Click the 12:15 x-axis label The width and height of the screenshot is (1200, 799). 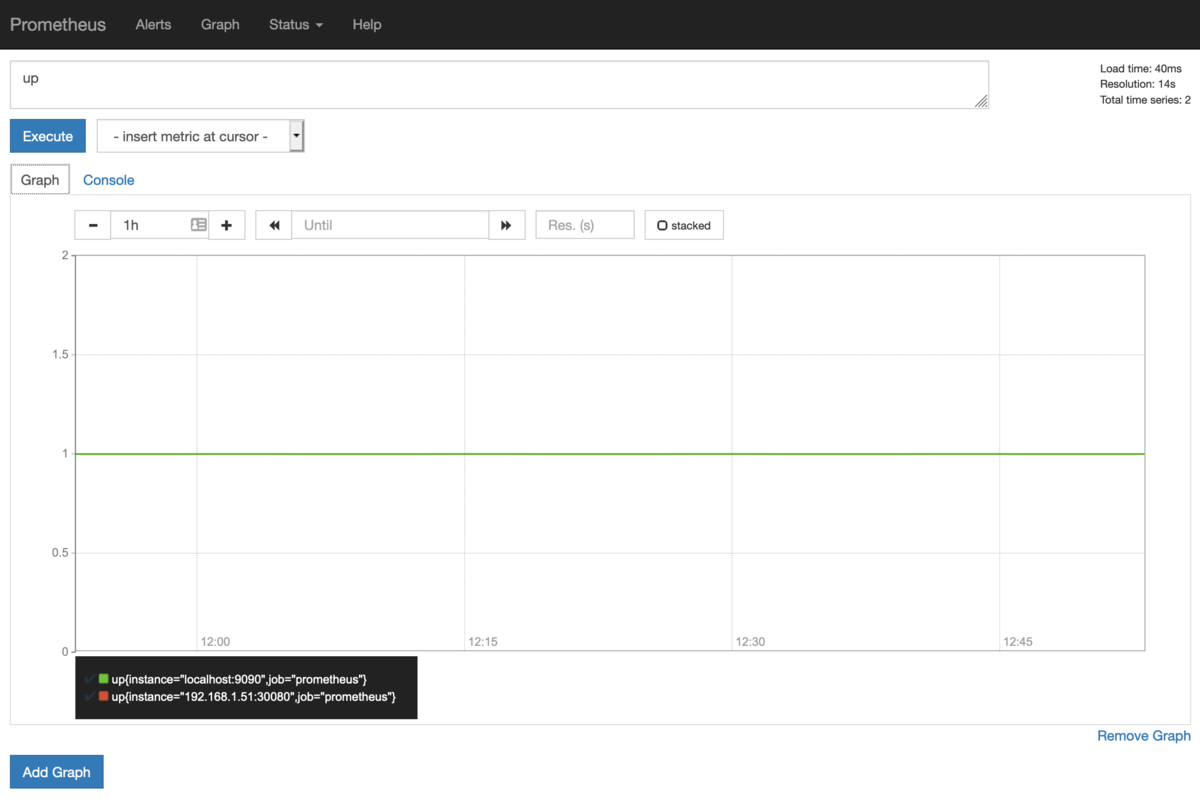[483, 642]
